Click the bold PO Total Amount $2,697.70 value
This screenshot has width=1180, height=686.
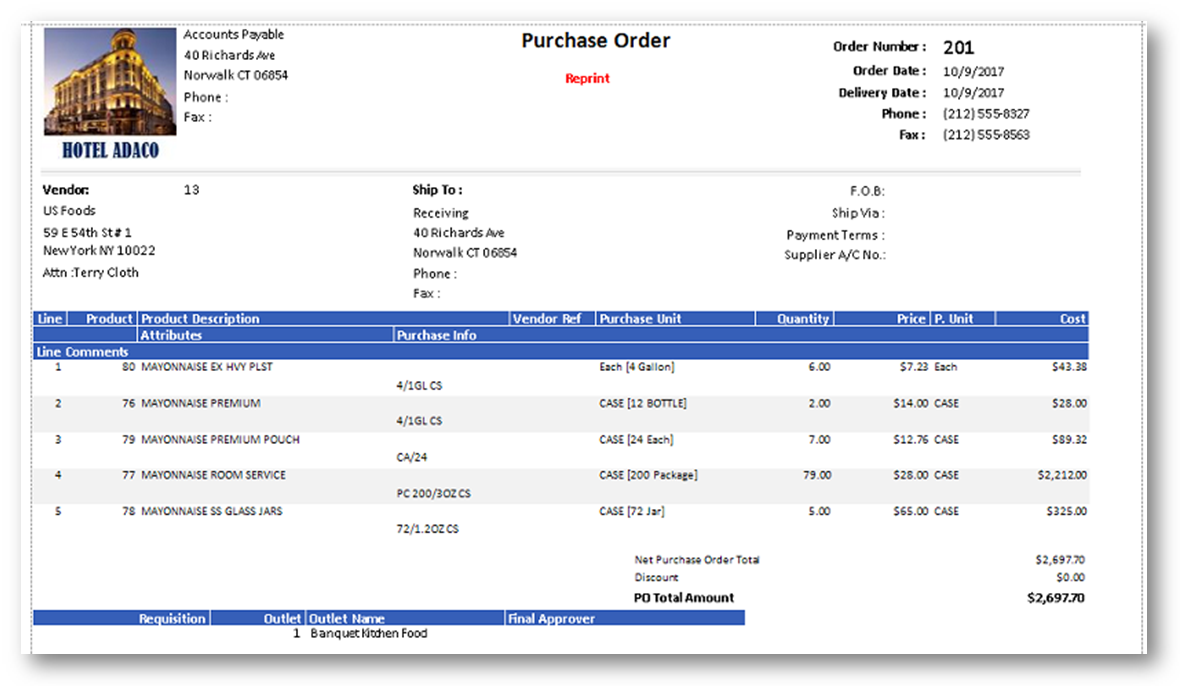1055,598
